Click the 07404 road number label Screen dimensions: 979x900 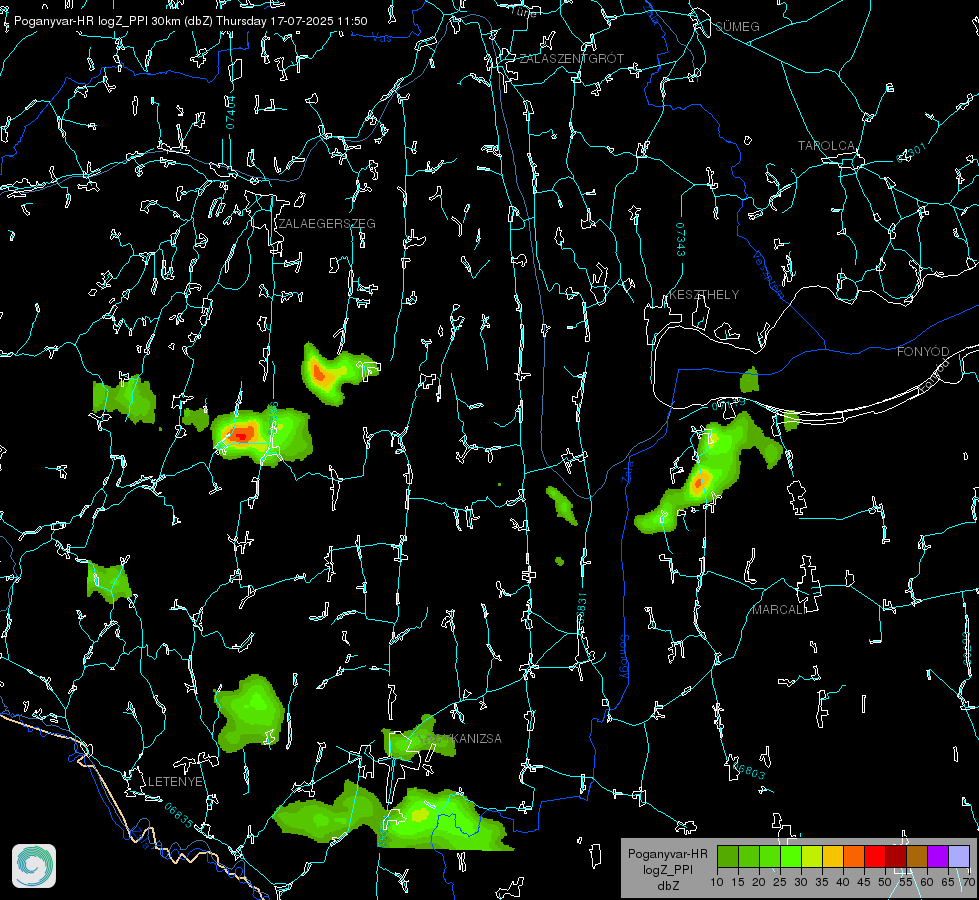pyautogui.click(x=230, y=112)
